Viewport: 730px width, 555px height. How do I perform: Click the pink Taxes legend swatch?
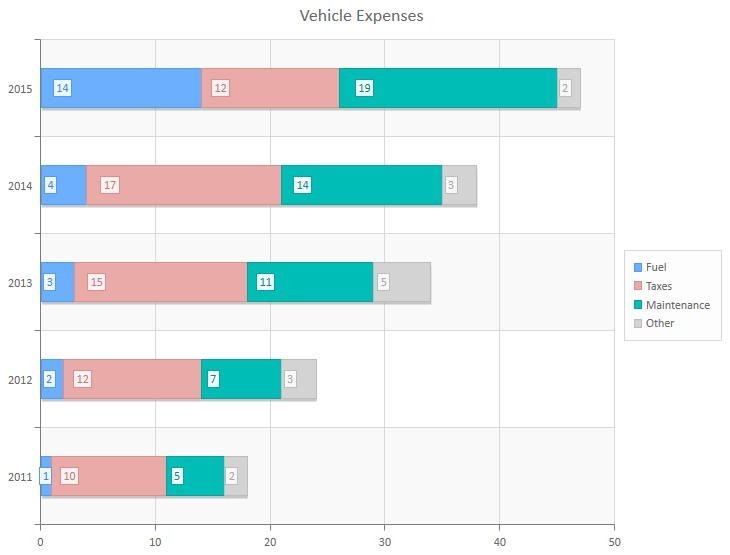pos(638,286)
